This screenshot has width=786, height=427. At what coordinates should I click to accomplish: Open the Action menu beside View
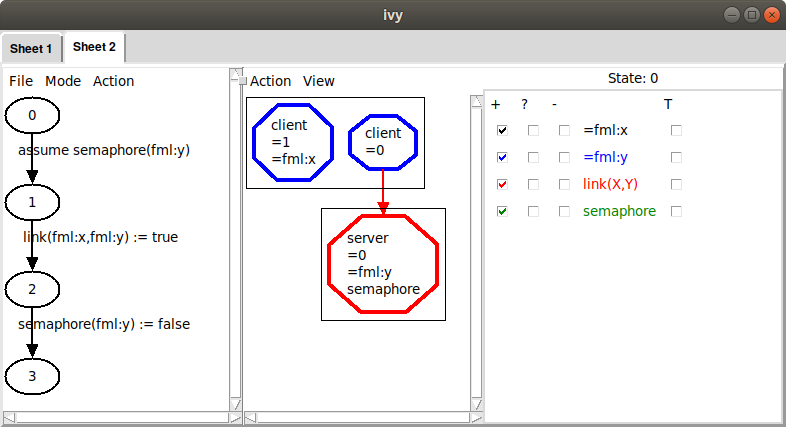271,81
